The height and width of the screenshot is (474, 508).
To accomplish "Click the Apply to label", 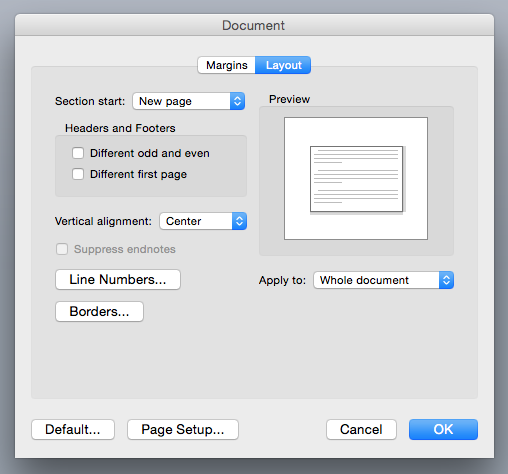I will click(x=282, y=280).
